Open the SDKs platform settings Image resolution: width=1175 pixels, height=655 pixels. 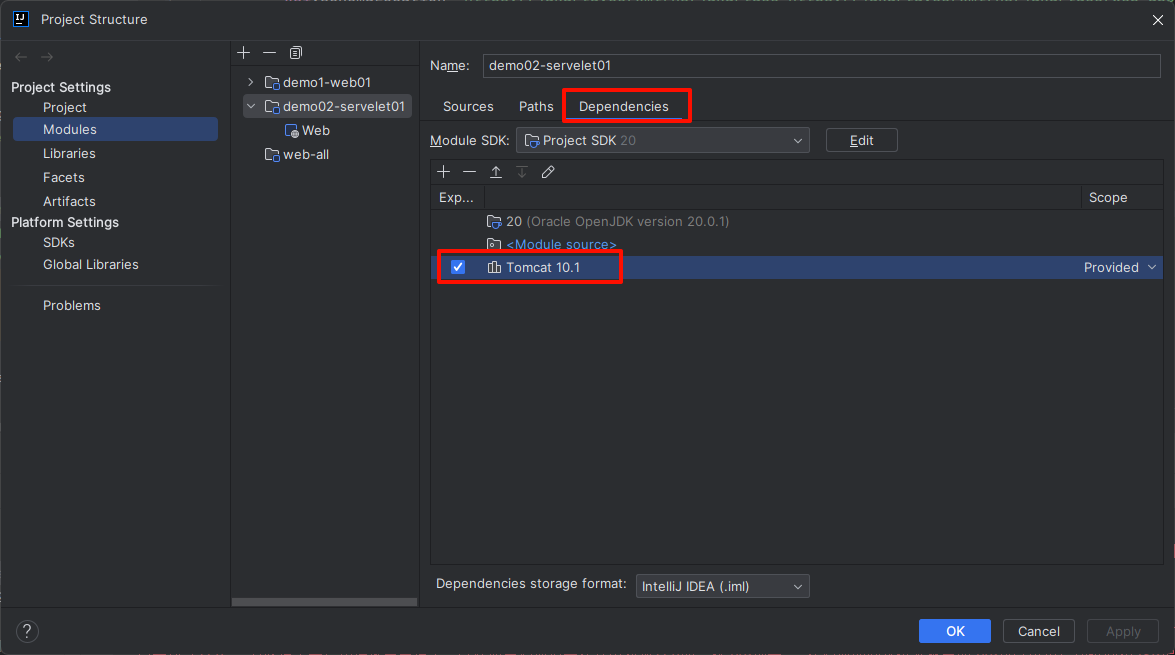pos(58,242)
